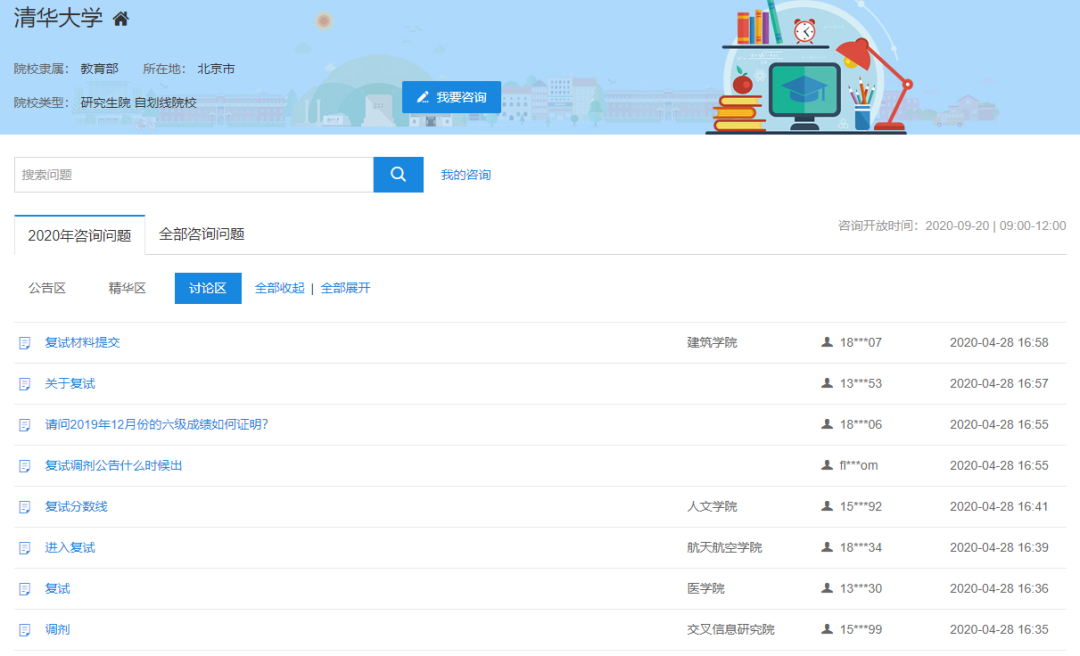Click the home icon beside 清华大学

(121, 19)
